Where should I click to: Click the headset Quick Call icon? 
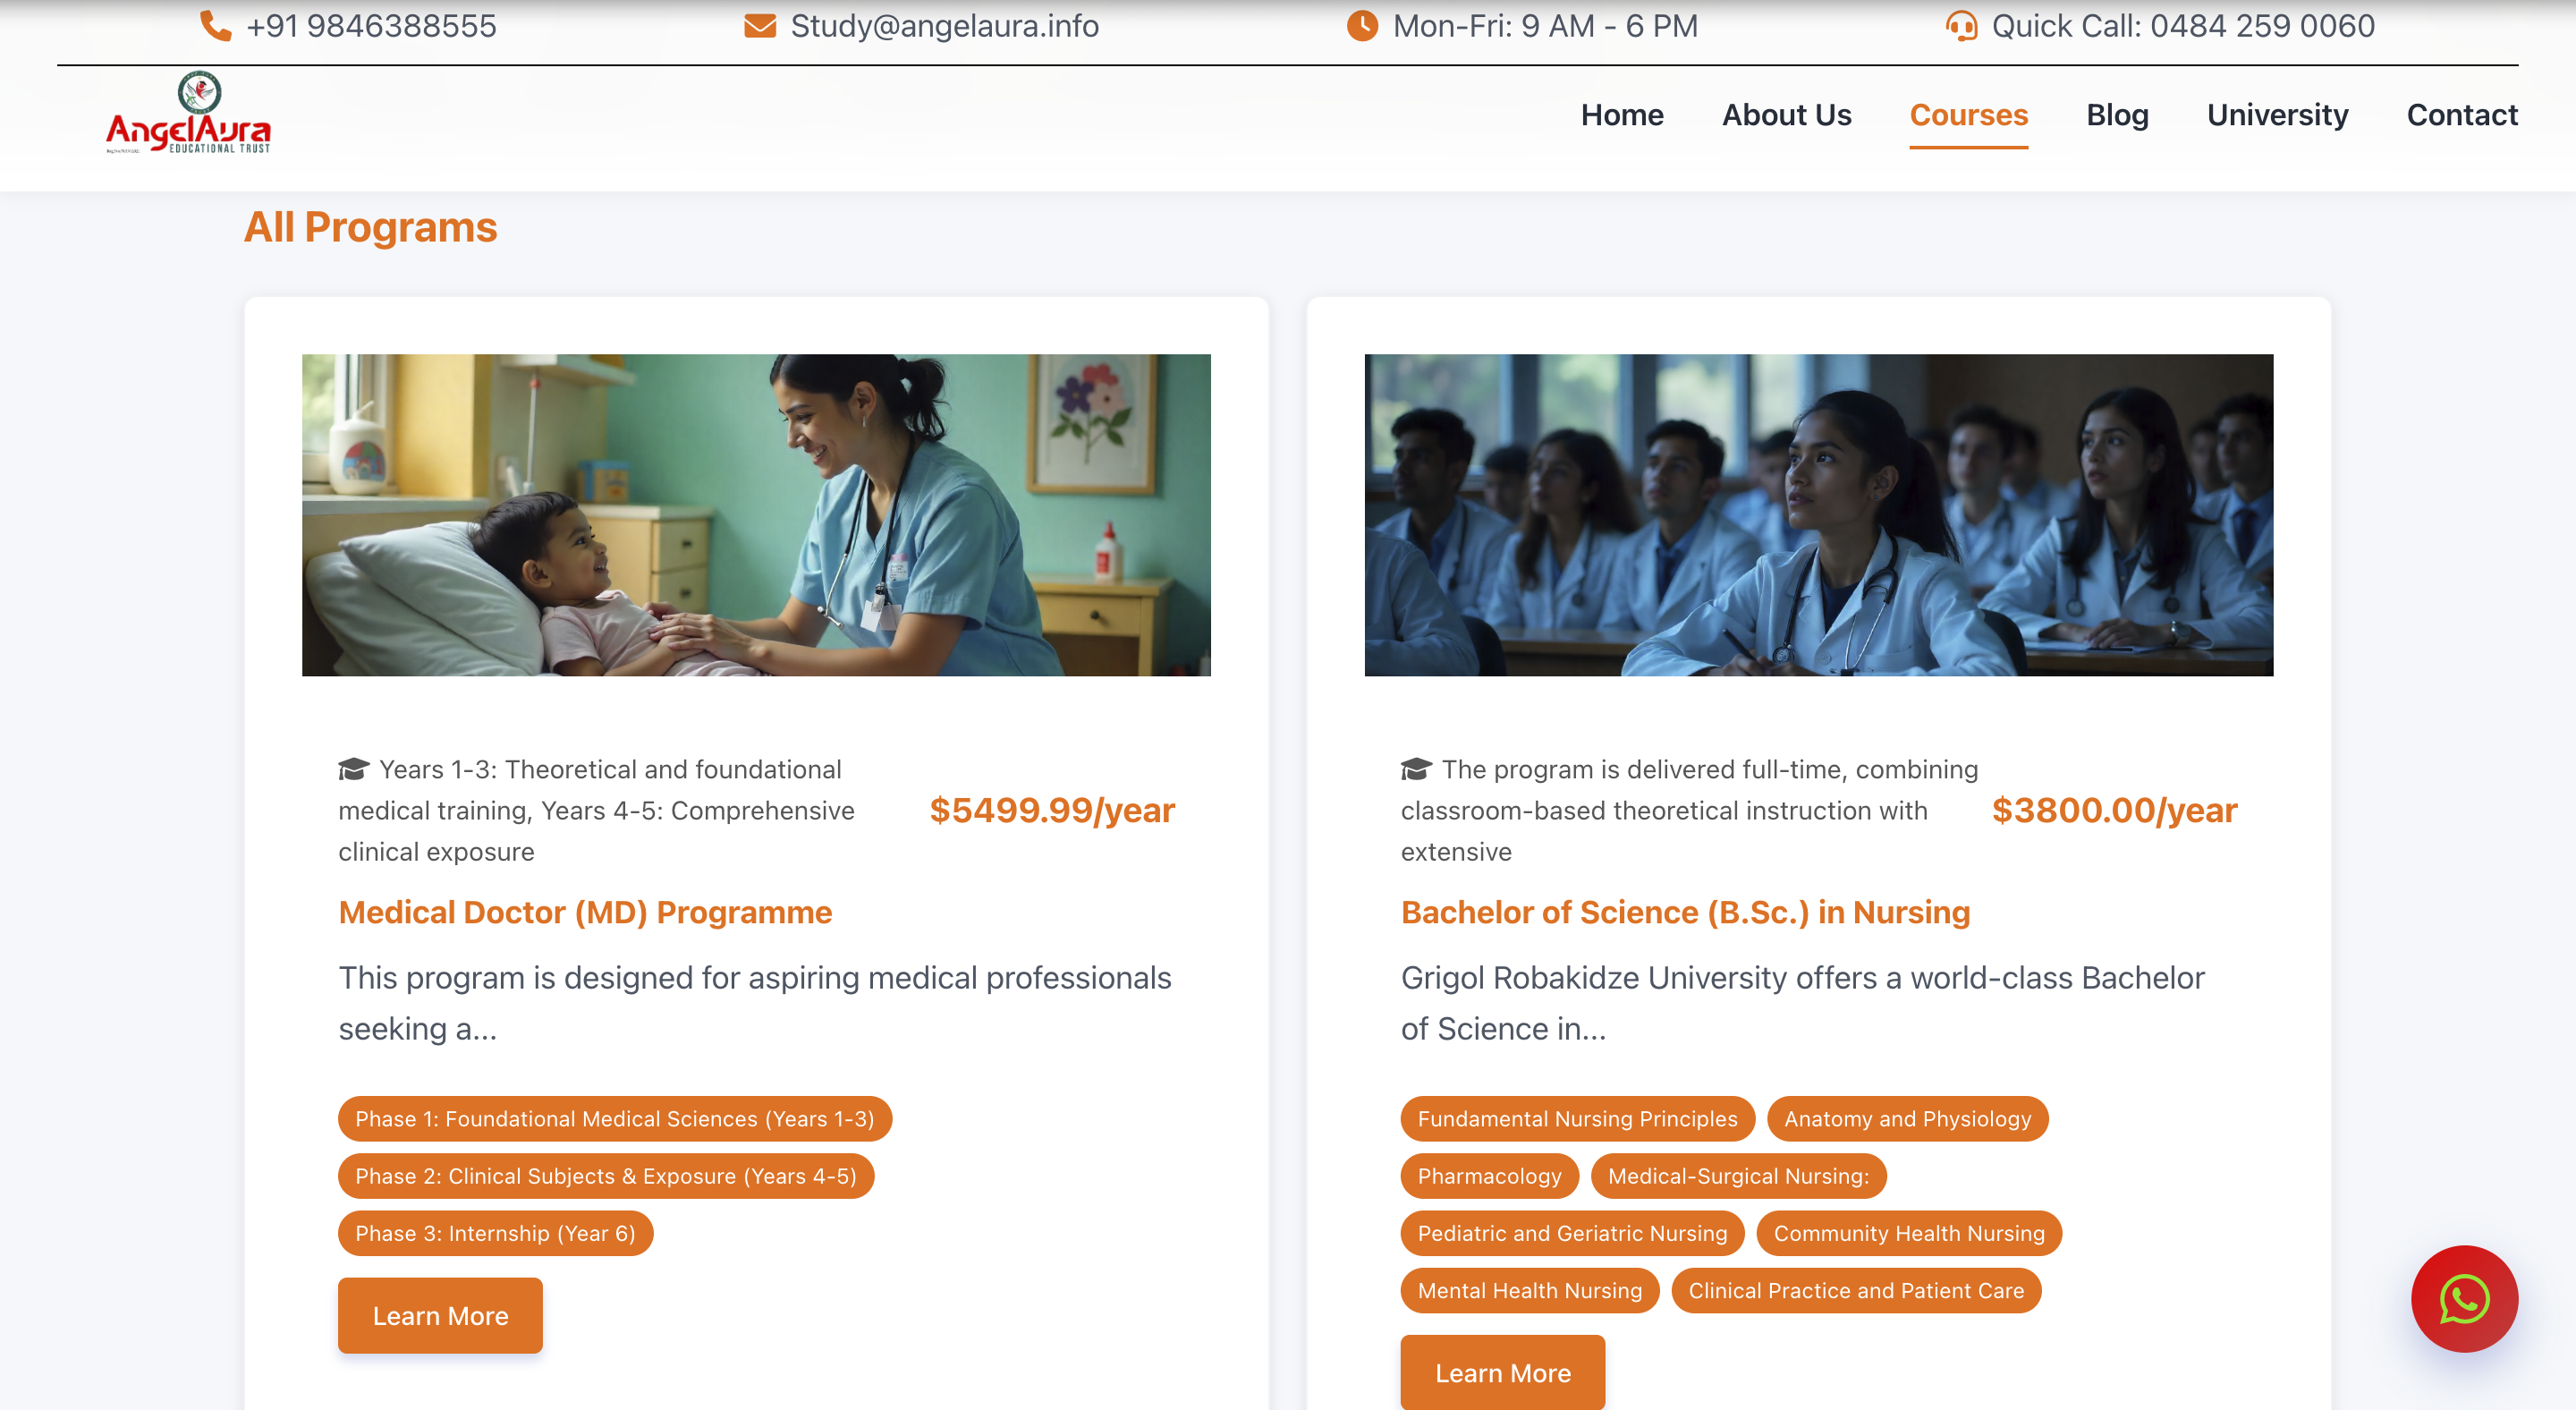1961,25
